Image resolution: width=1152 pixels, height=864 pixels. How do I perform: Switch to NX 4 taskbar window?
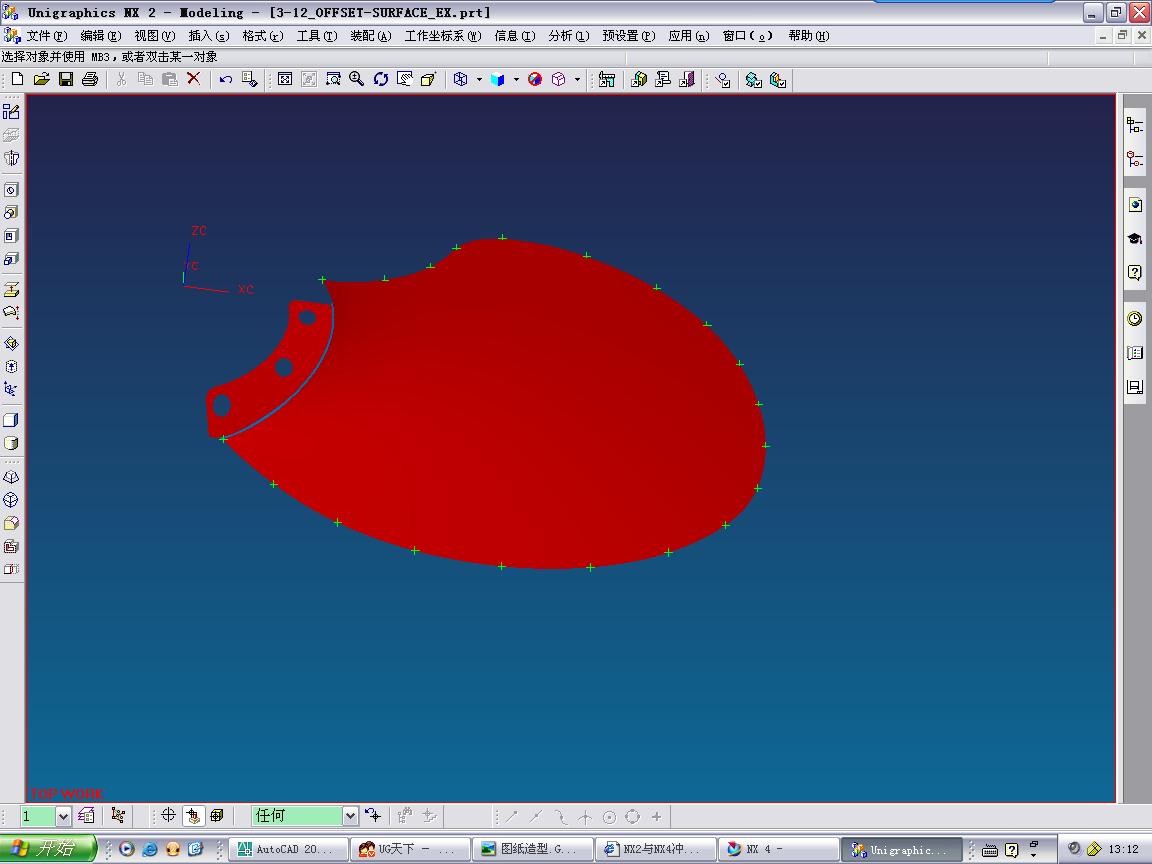(x=777, y=849)
